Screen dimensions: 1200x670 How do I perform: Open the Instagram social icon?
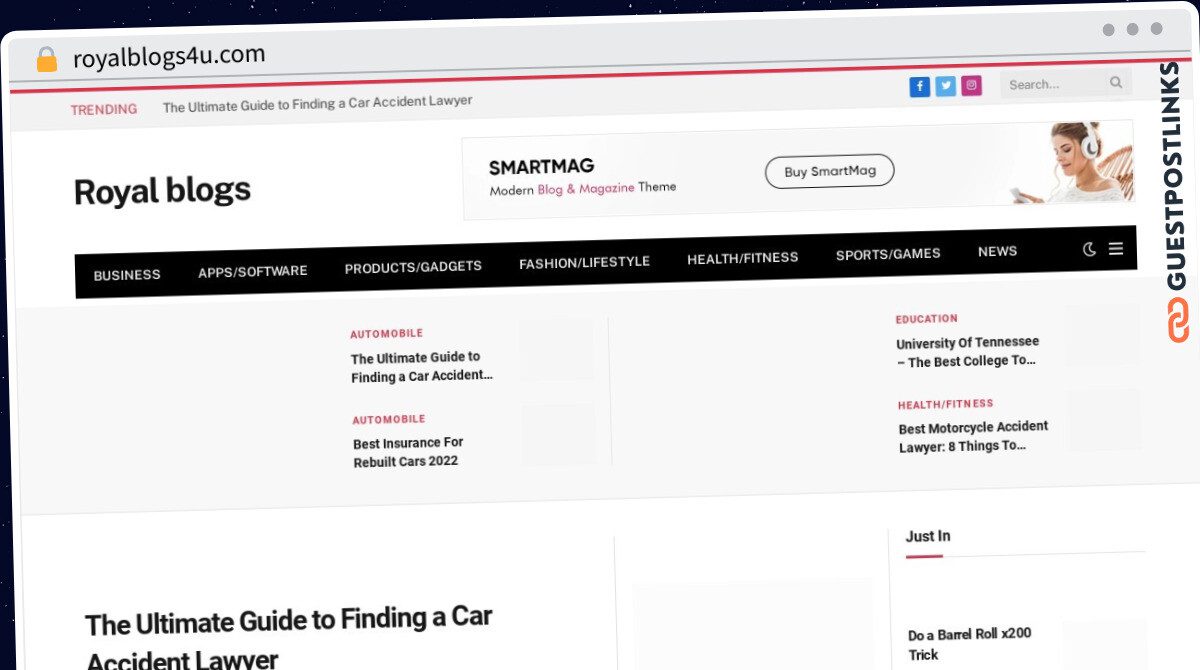click(x=972, y=85)
